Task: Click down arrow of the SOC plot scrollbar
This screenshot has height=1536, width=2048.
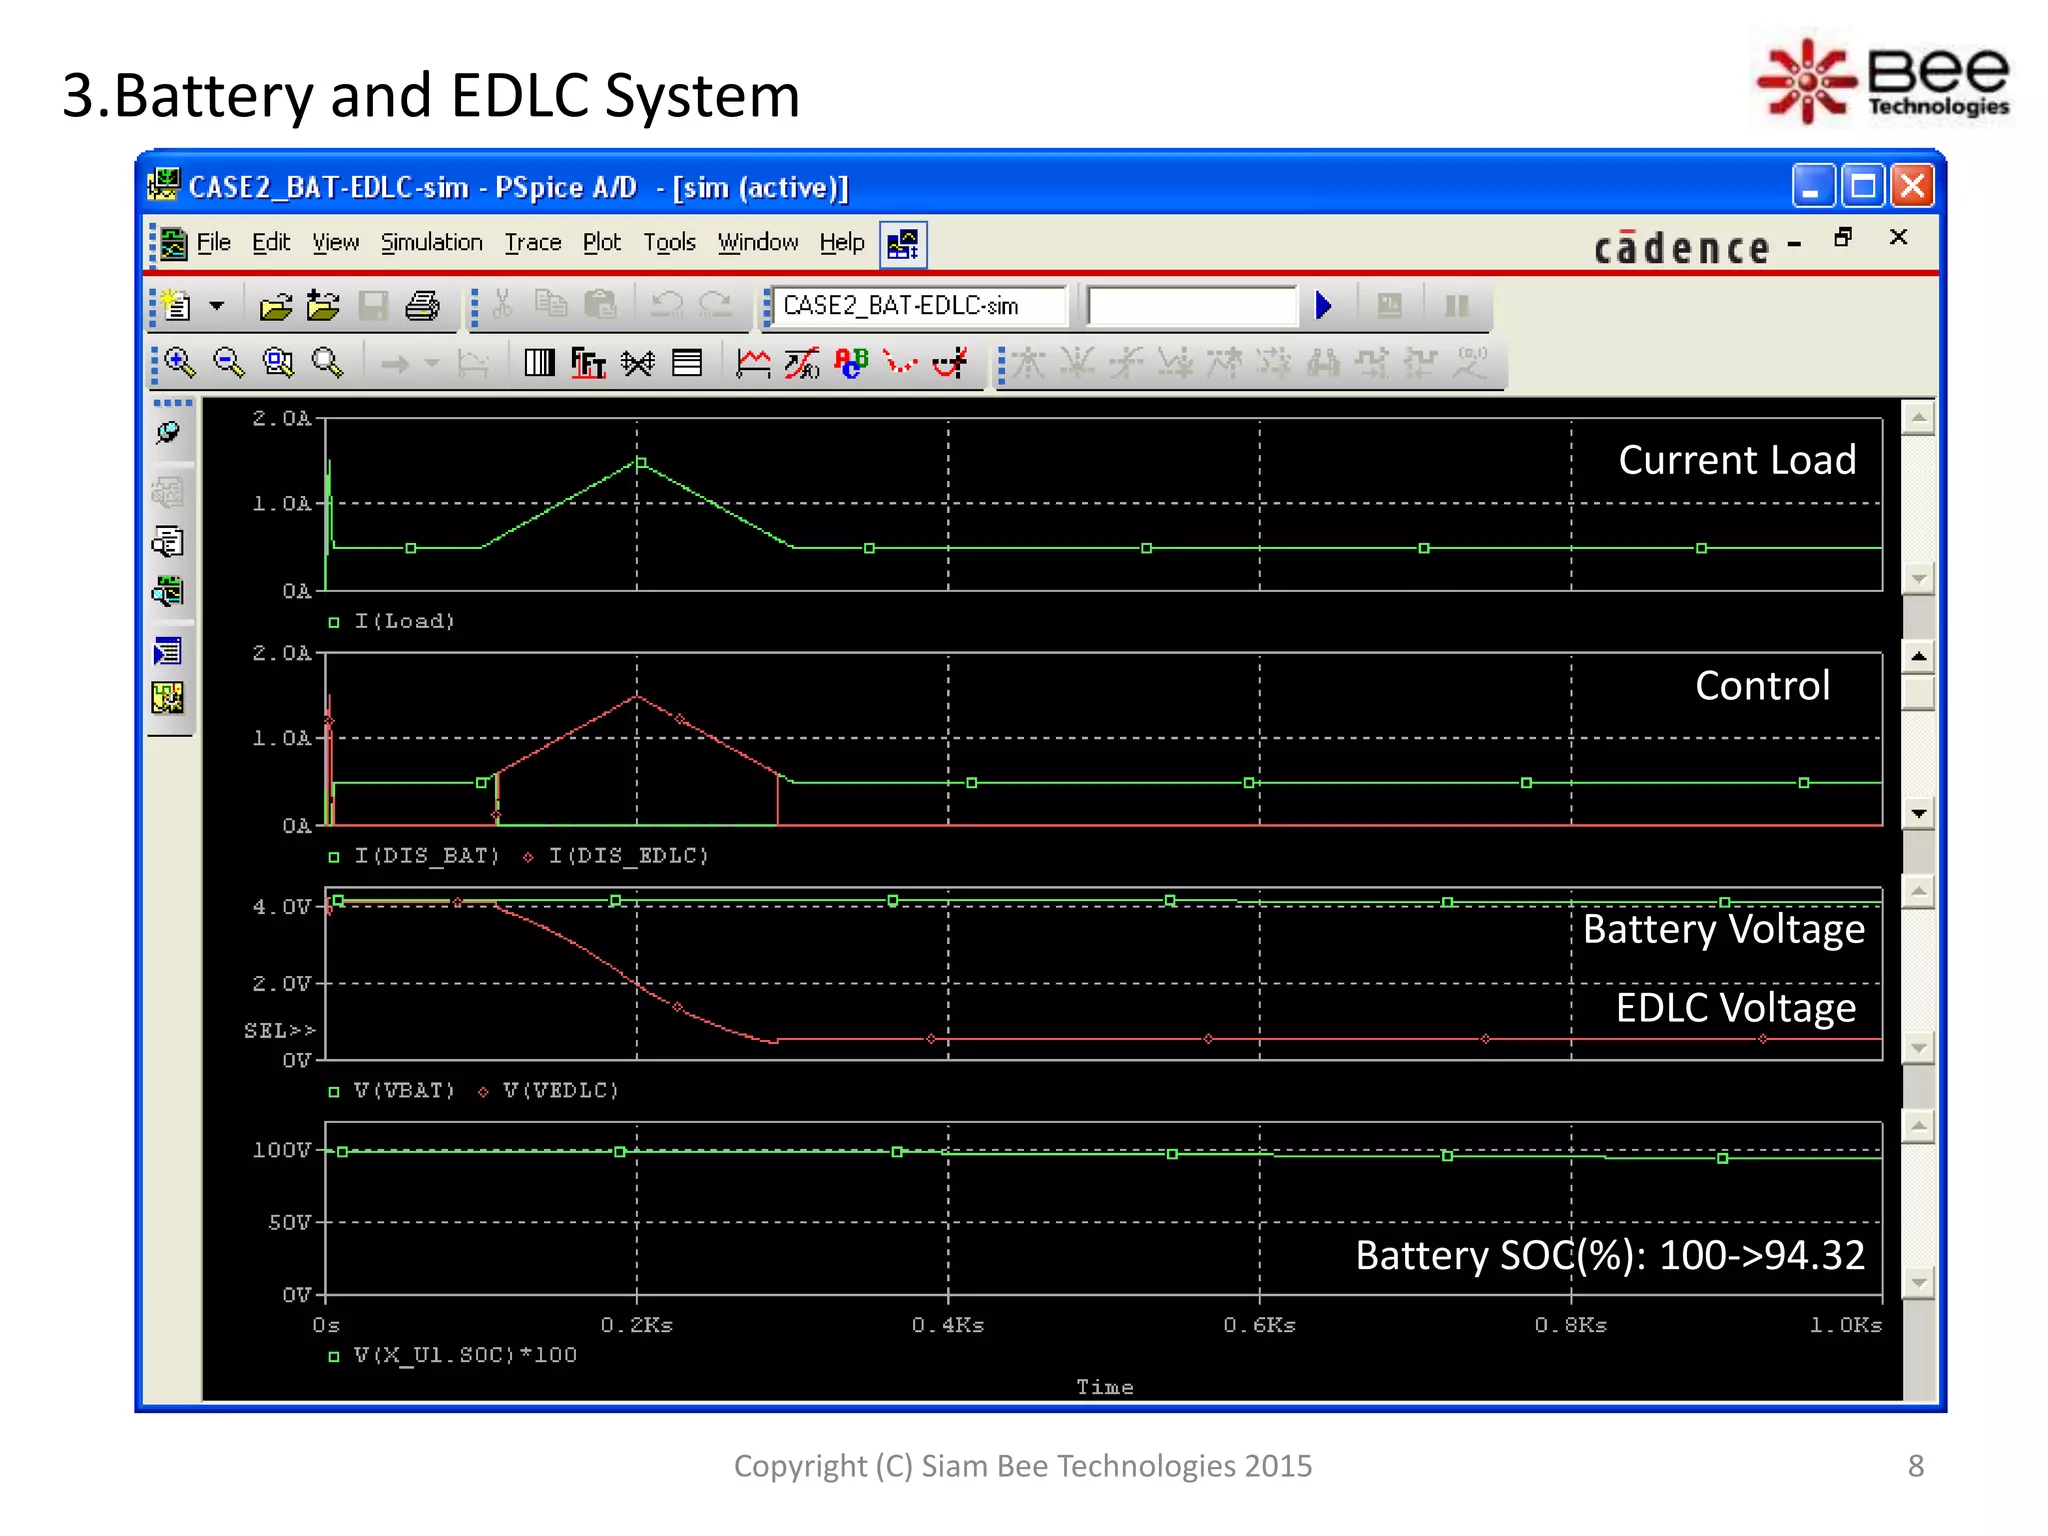Action: (1918, 1282)
